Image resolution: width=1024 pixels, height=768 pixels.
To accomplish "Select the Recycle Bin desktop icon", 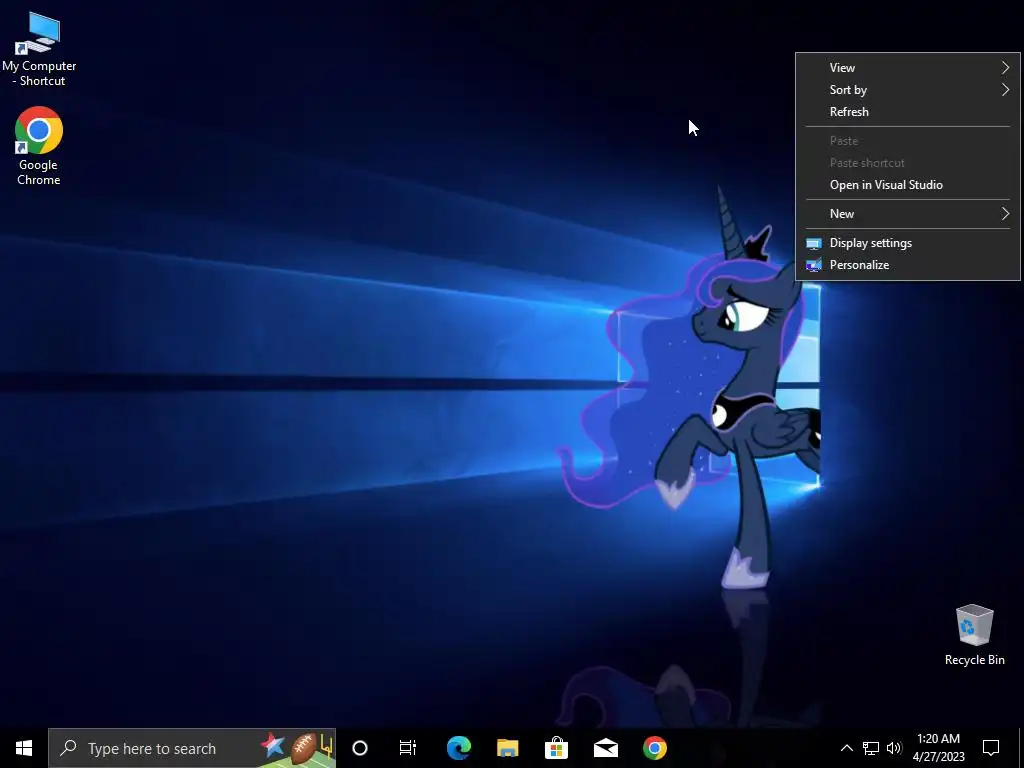I will 974,635.
